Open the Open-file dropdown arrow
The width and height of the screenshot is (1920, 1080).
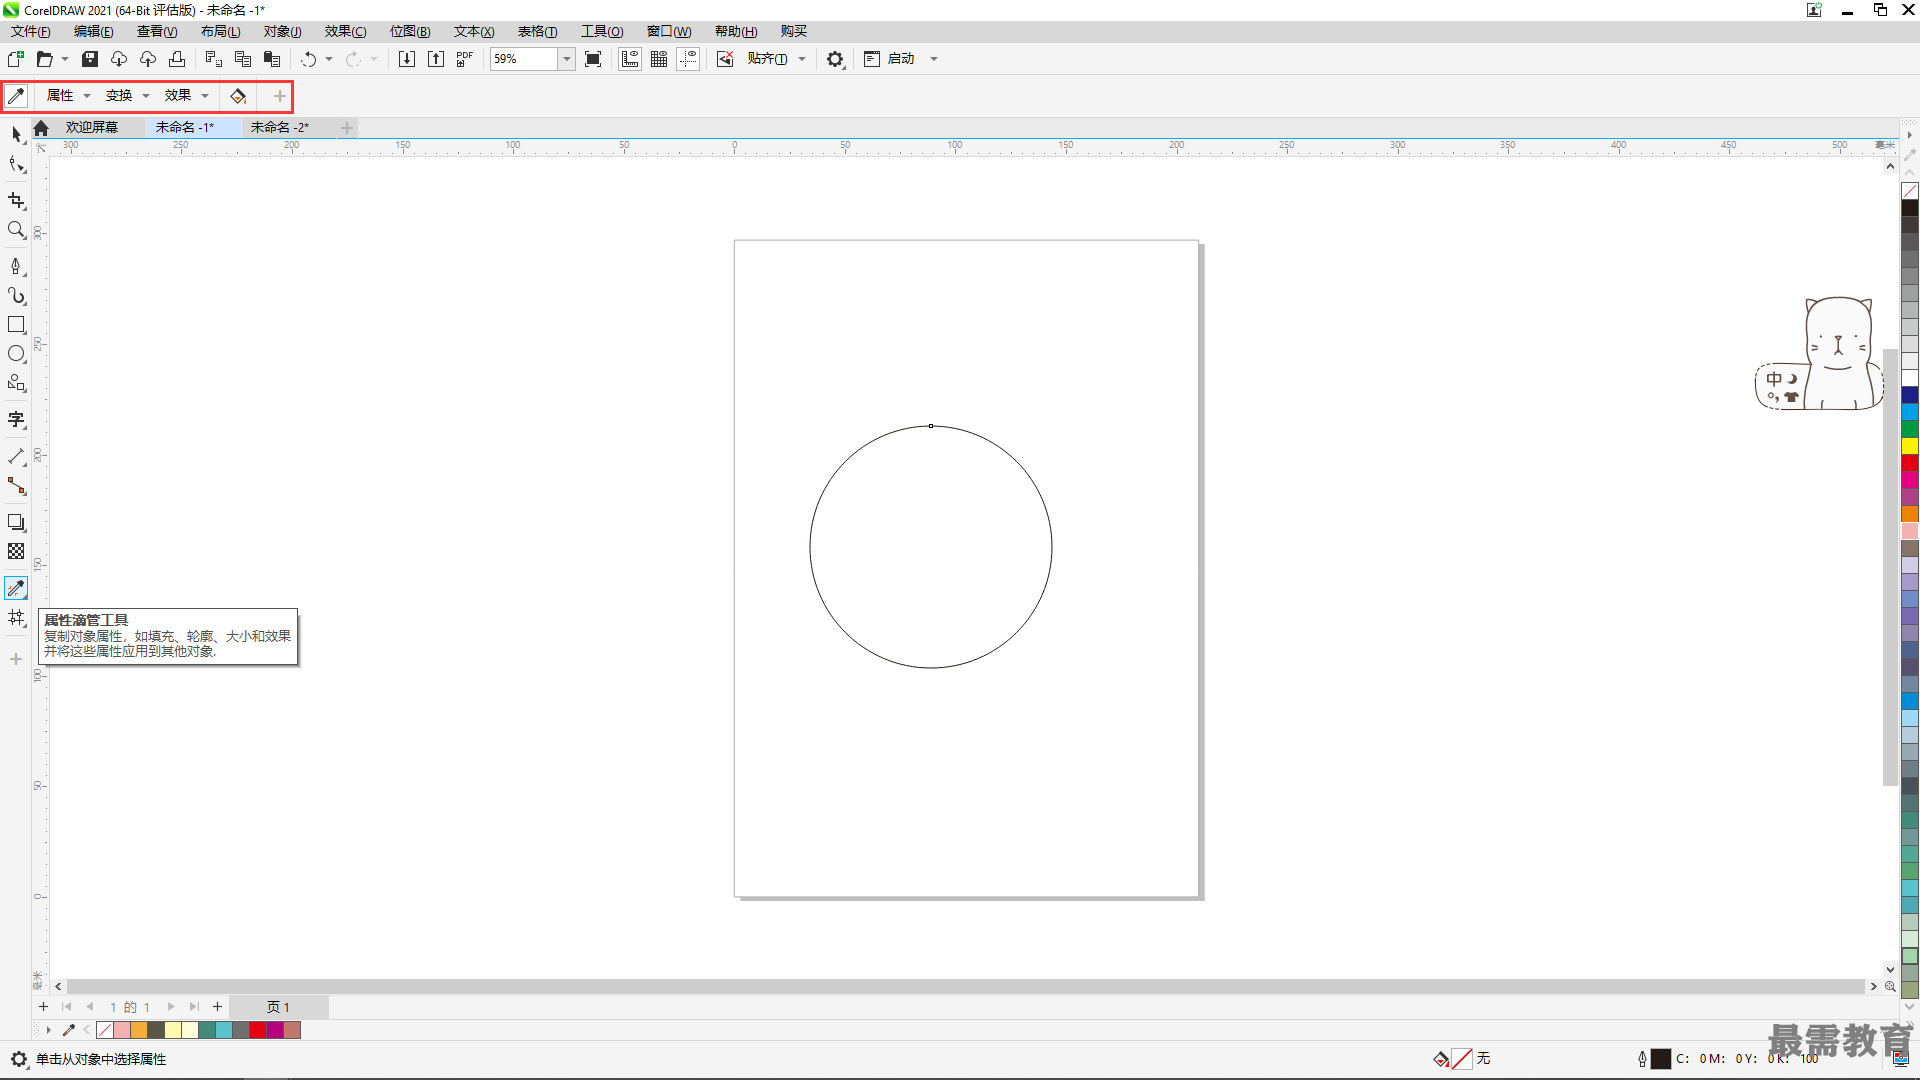click(65, 59)
